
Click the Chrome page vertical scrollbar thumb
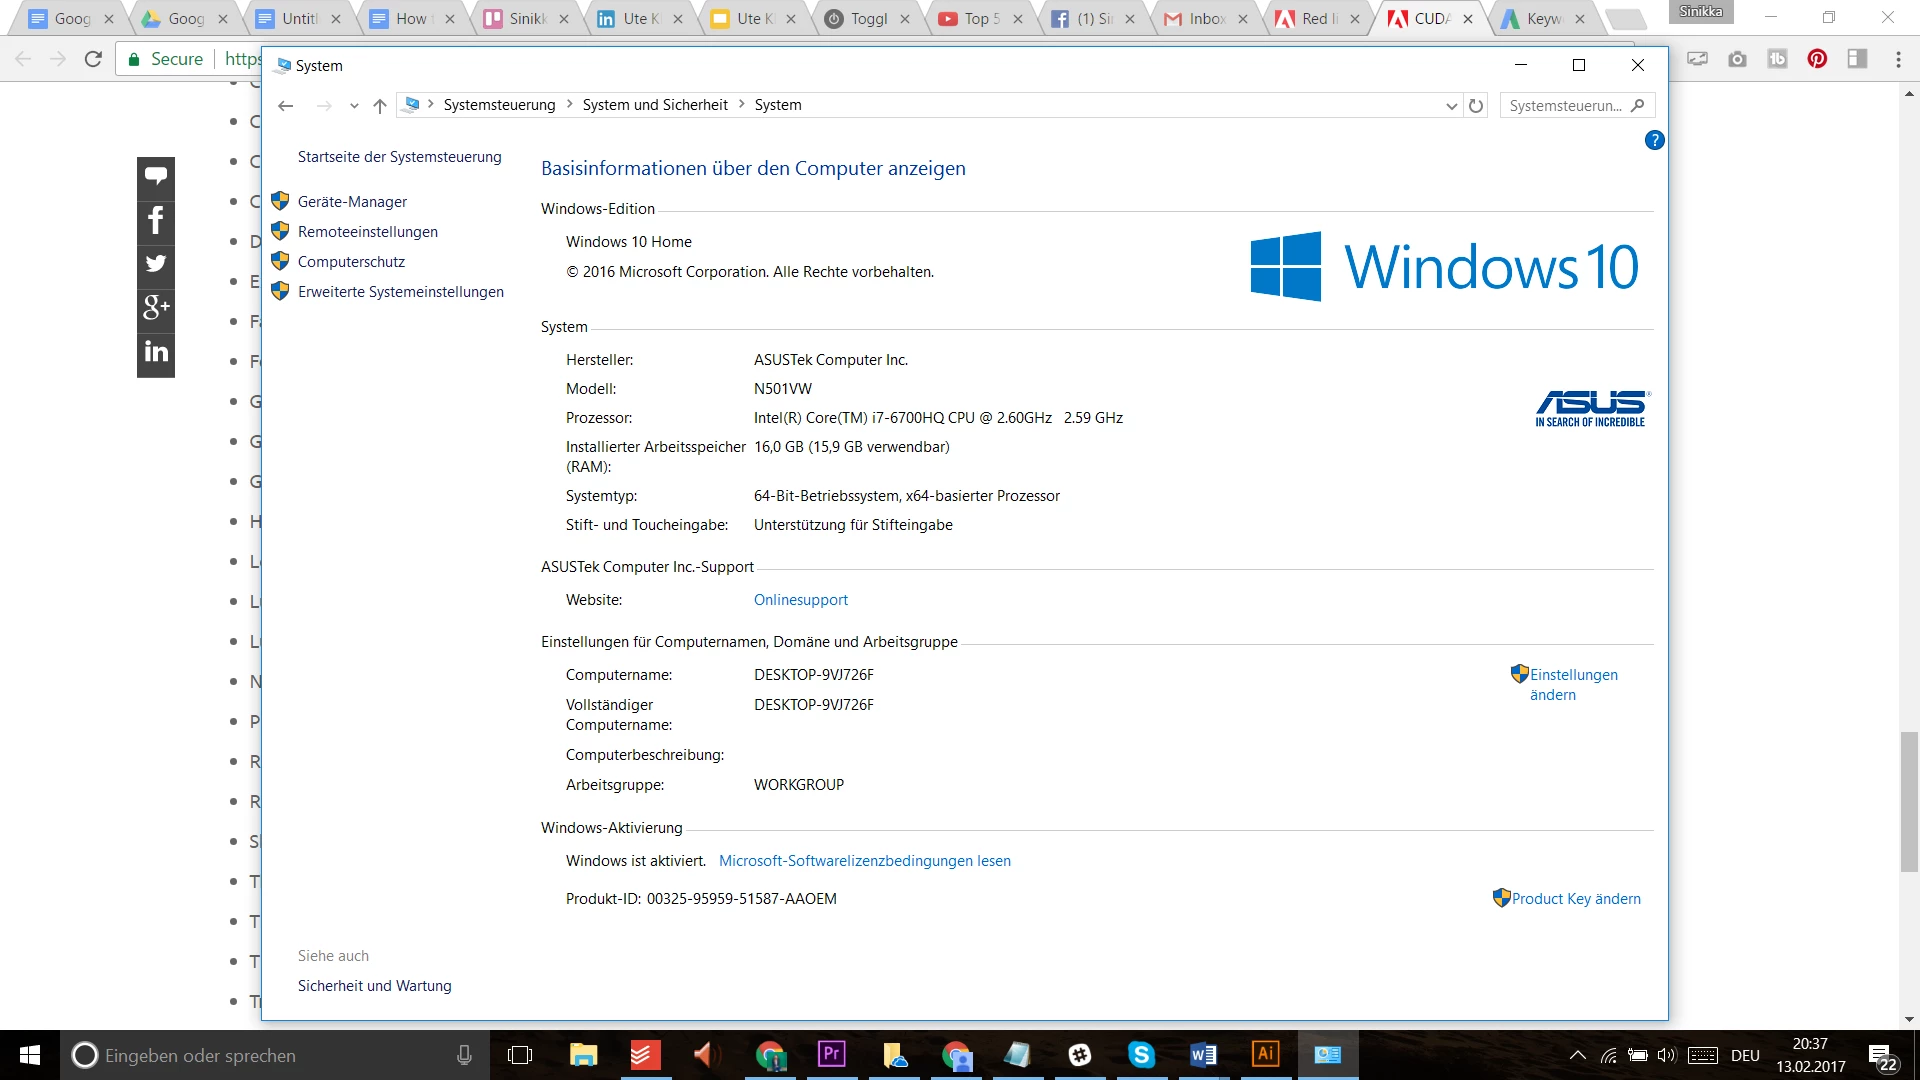[x=1909, y=800]
